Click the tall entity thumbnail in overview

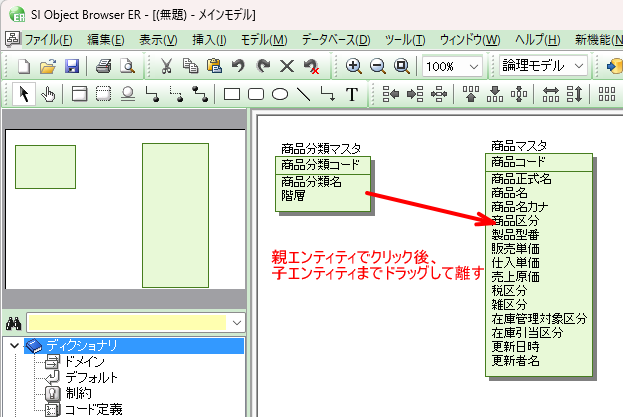click(x=175, y=215)
